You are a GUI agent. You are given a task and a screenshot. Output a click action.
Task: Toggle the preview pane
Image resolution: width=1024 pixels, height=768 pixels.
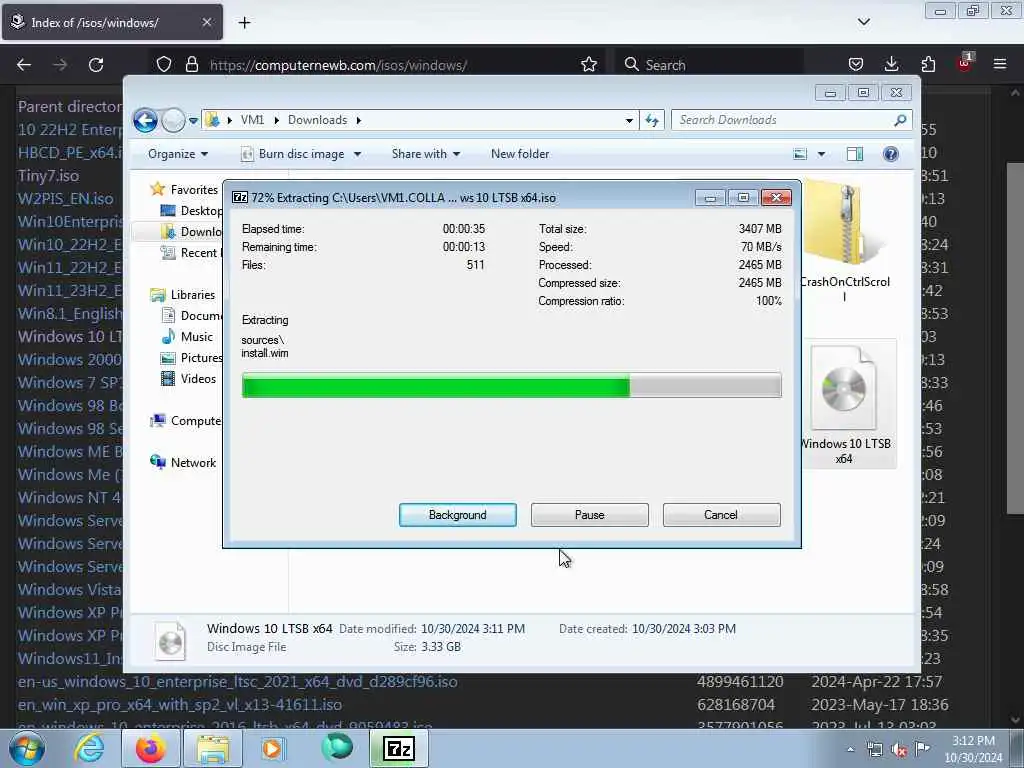point(855,154)
